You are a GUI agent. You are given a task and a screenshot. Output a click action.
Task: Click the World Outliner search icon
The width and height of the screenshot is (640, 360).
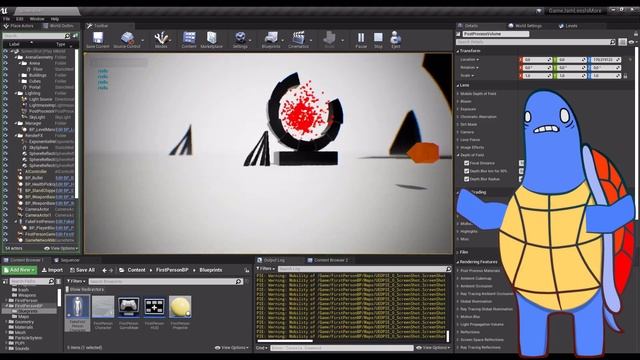pos(67,36)
